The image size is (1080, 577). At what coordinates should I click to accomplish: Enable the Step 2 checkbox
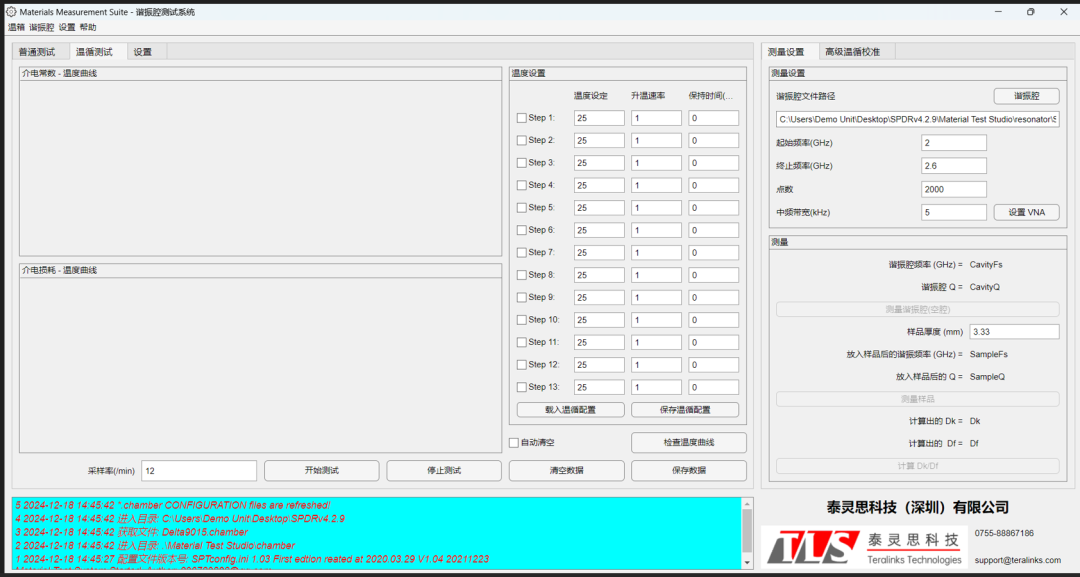[x=521, y=140]
